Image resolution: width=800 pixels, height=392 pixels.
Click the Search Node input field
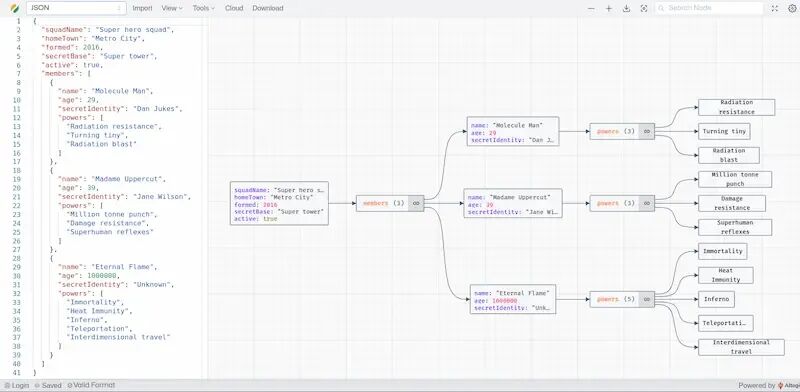pyautogui.click(x=709, y=8)
